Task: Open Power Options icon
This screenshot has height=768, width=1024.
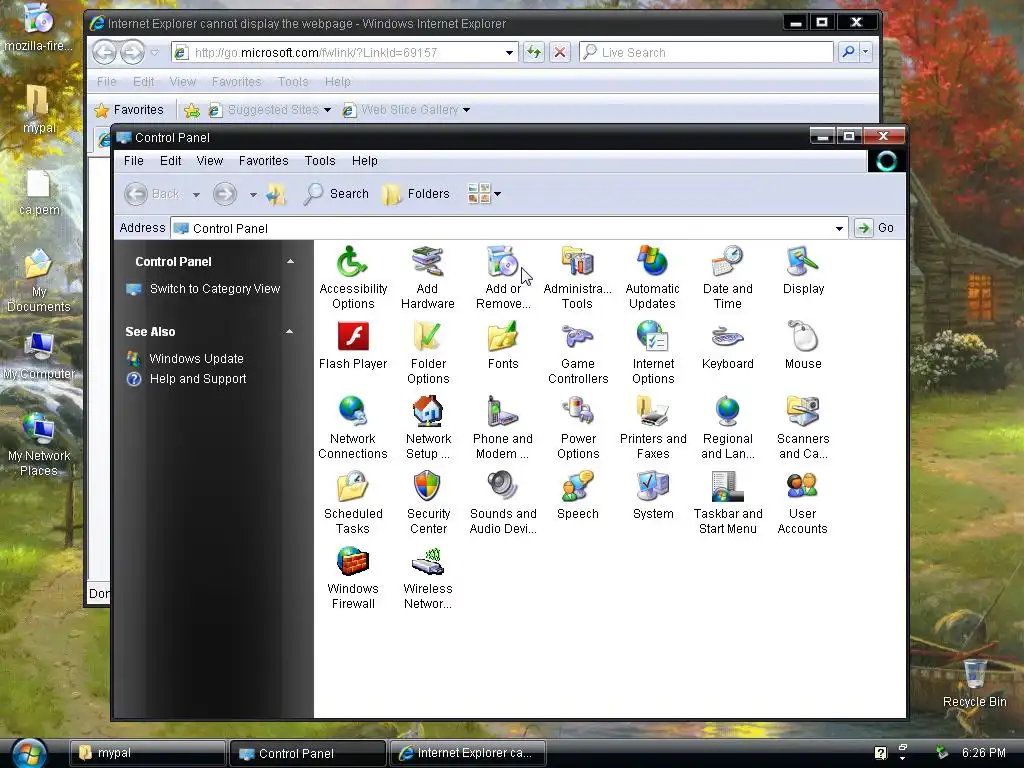Action: [x=578, y=427]
